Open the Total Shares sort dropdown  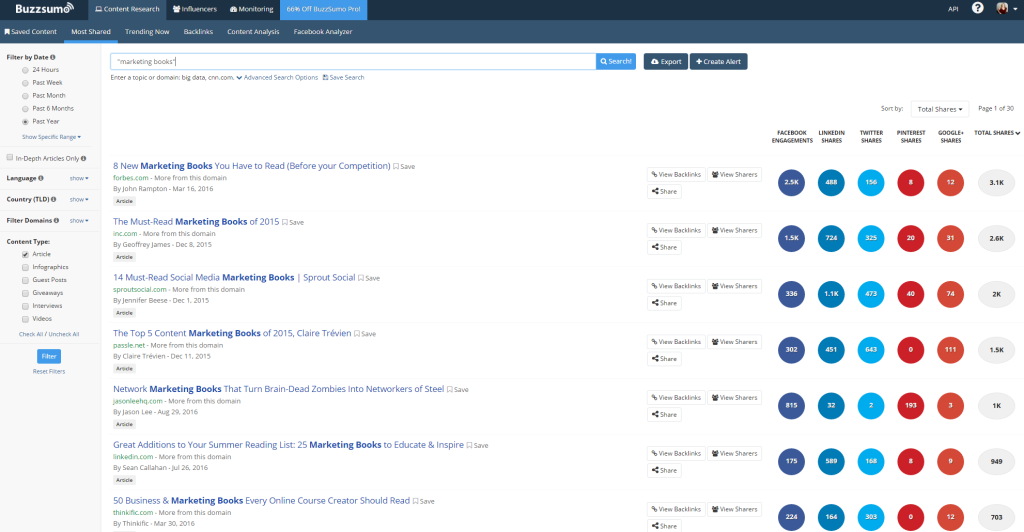(x=939, y=108)
